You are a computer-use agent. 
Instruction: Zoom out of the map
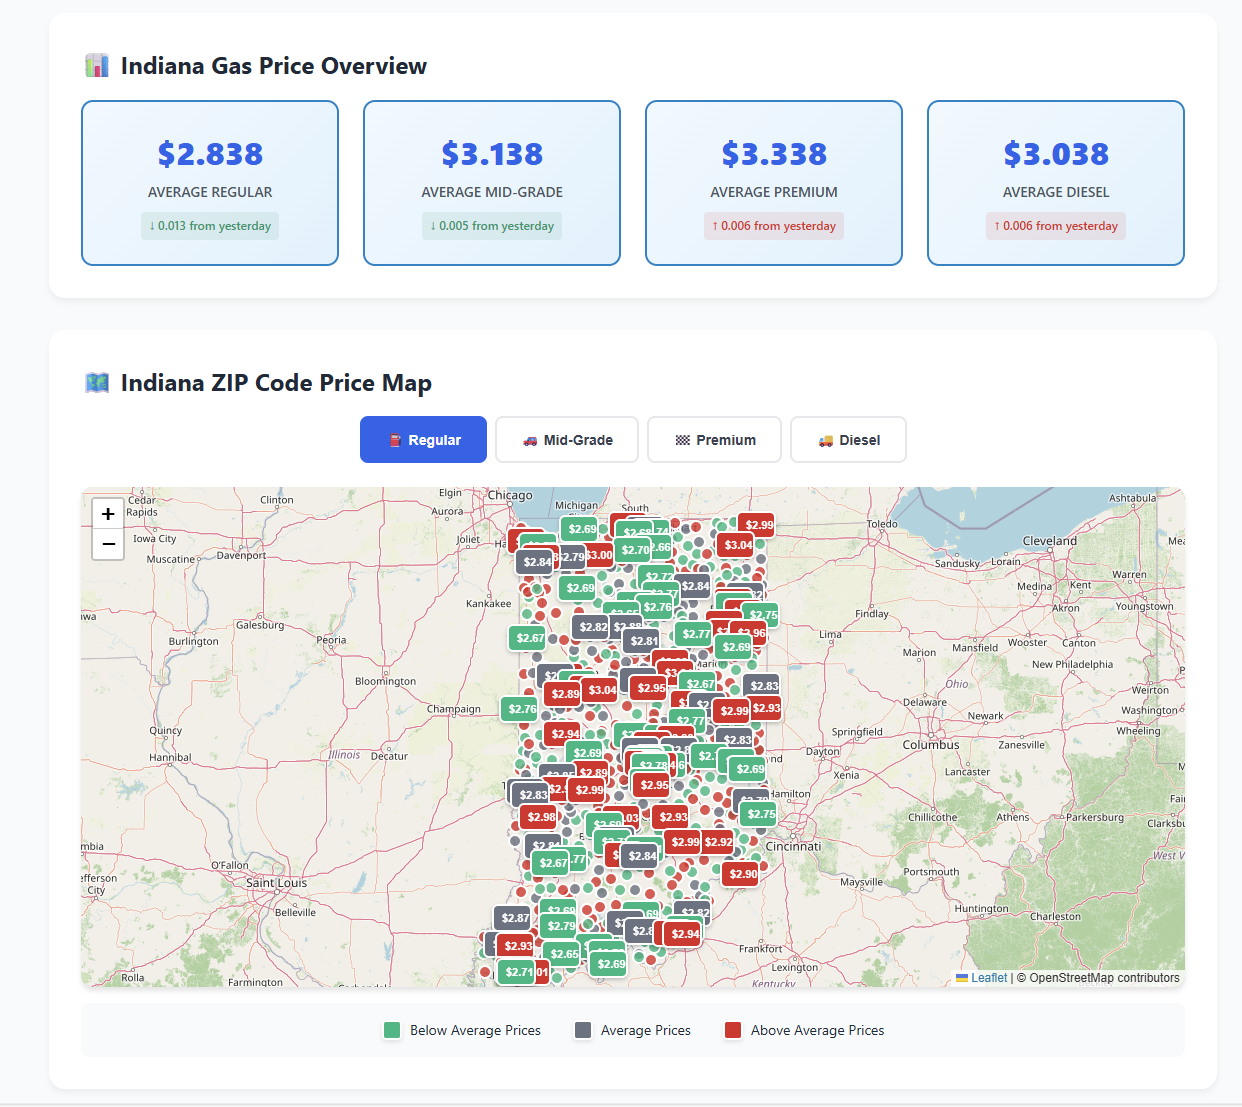coord(108,544)
